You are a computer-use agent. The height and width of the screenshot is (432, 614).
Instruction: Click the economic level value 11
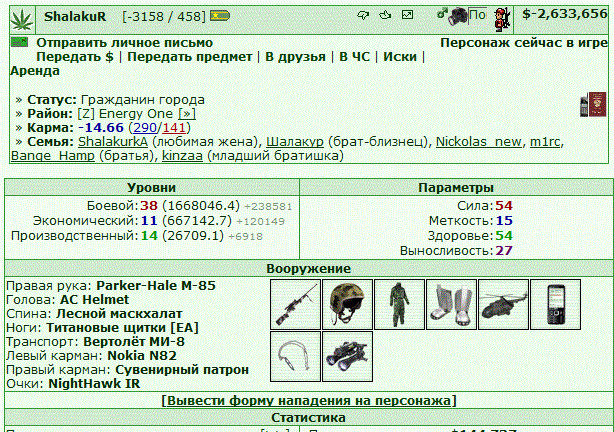[x=149, y=221]
